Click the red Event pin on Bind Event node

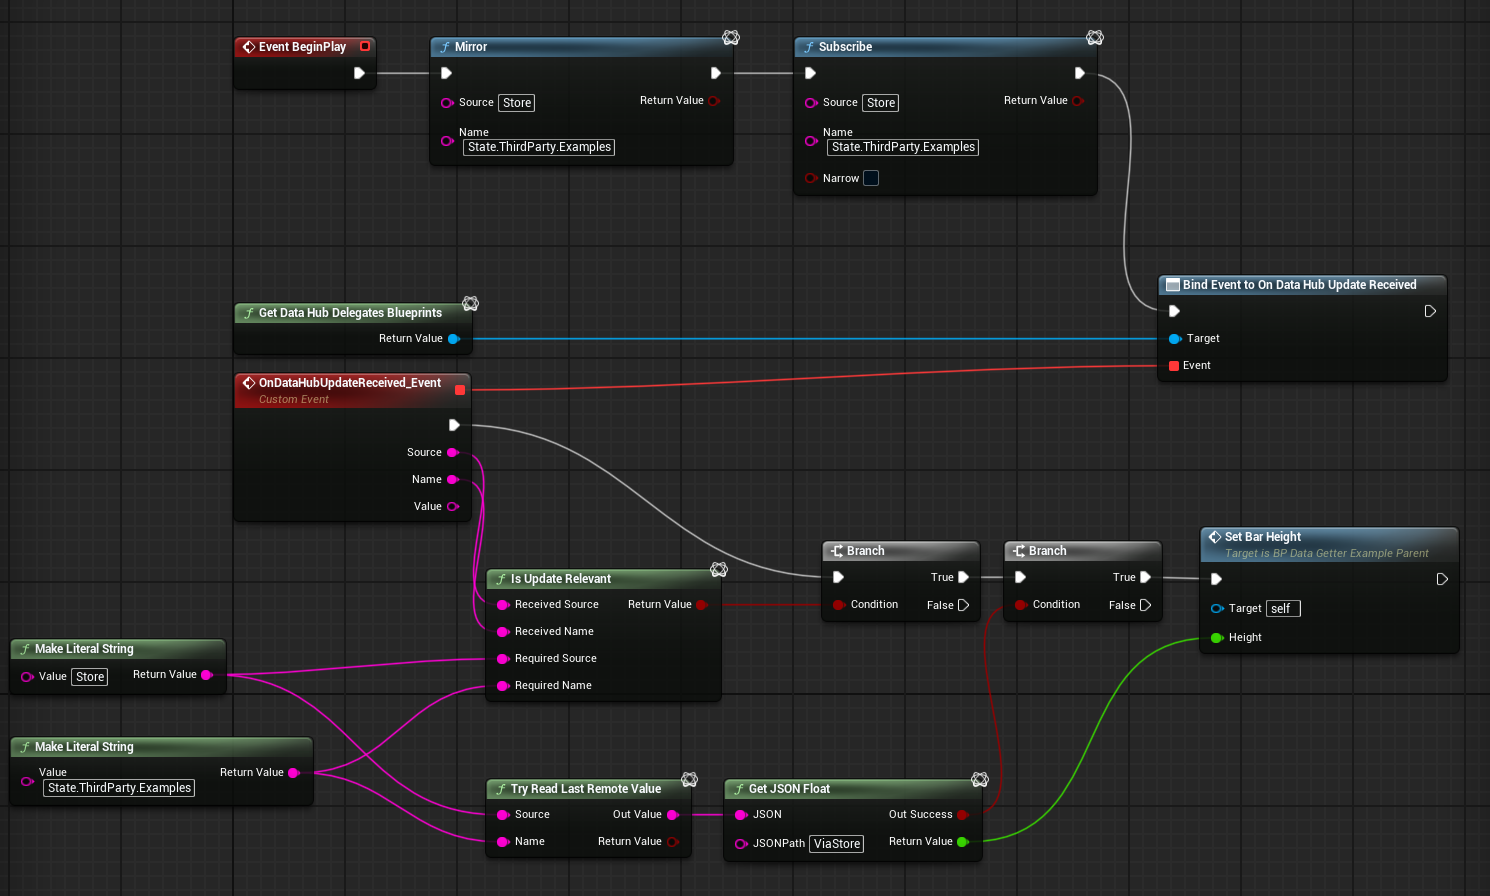tap(1174, 366)
